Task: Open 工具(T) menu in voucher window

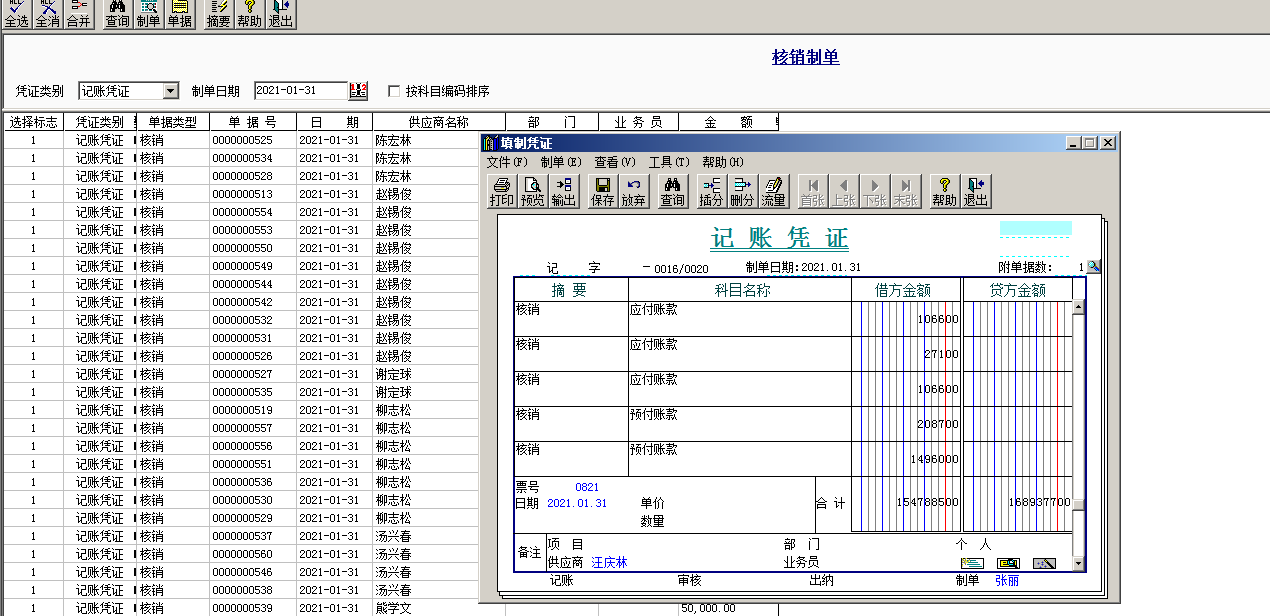Action: tap(669, 162)
